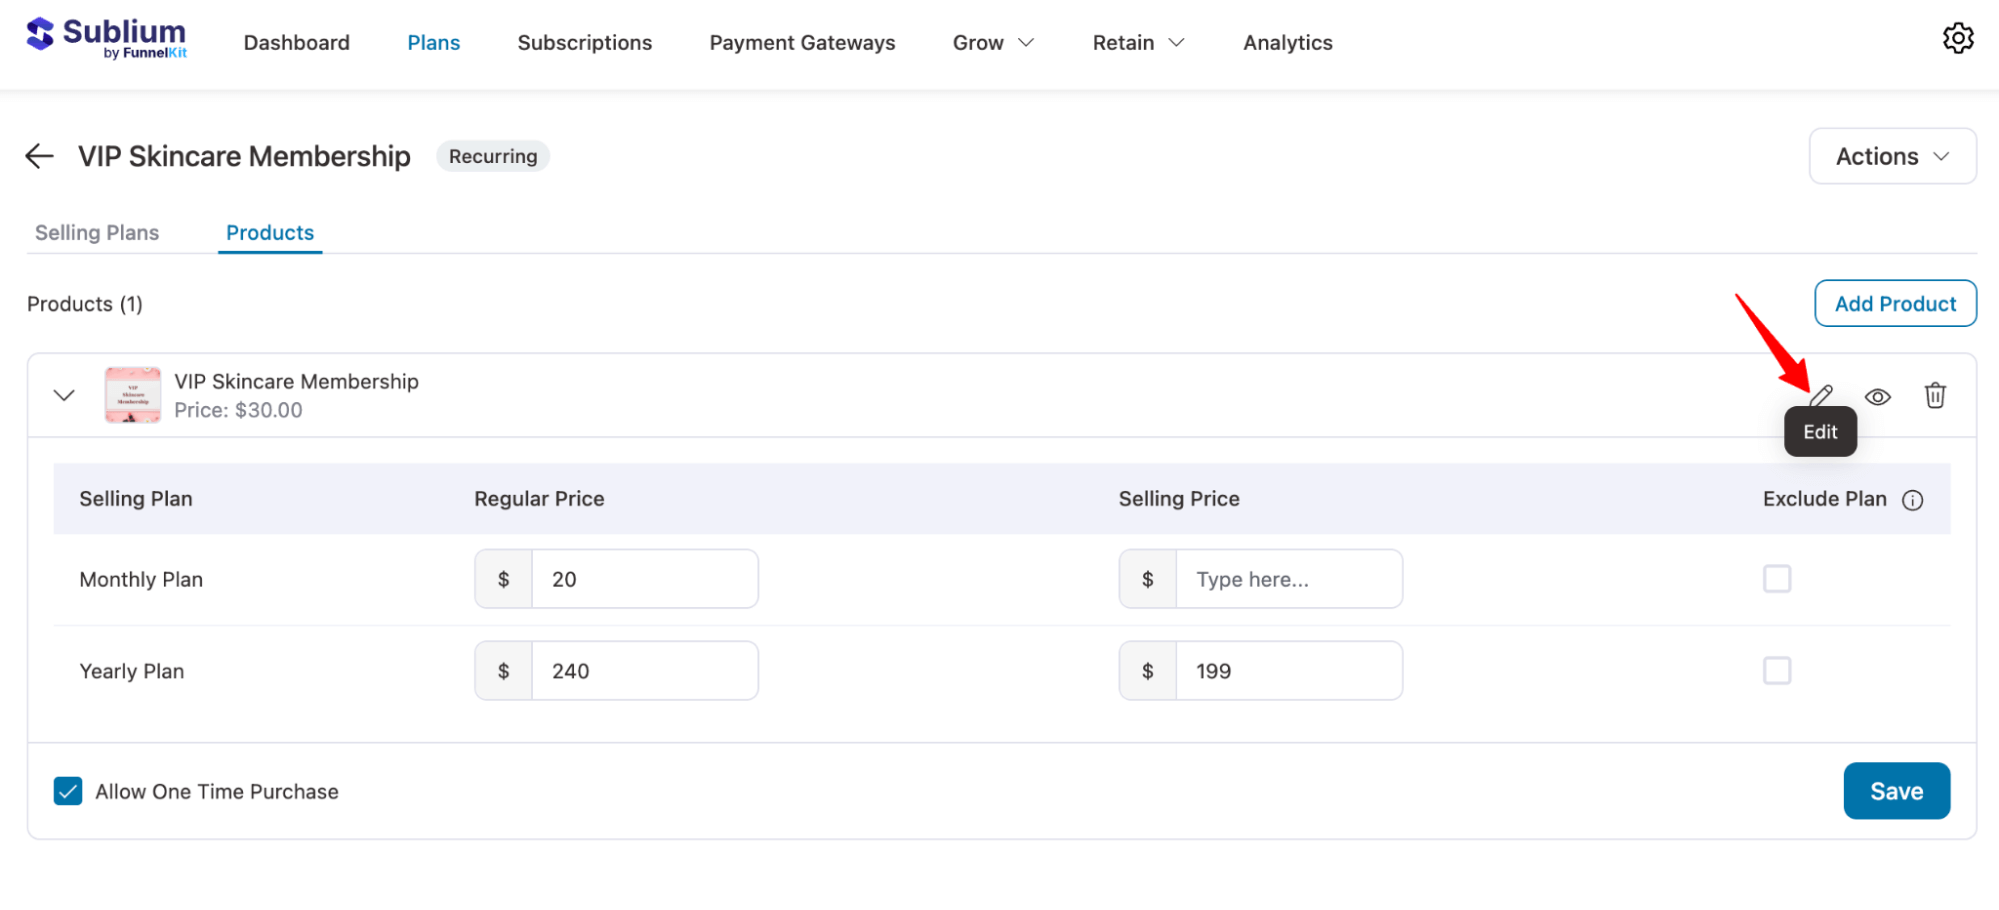
Task: Enable Exclude Plan for Monthly Plan
Action: click(1777, 578)
